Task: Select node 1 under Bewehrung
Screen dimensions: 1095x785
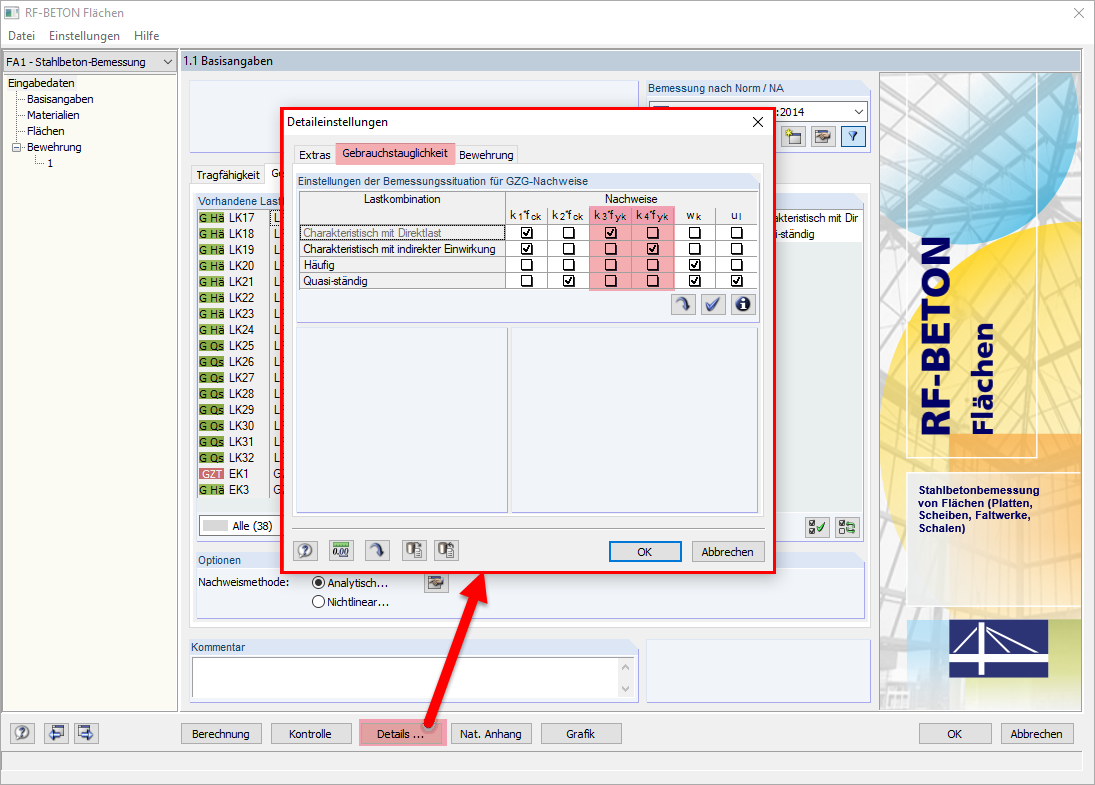Action: 50,163
